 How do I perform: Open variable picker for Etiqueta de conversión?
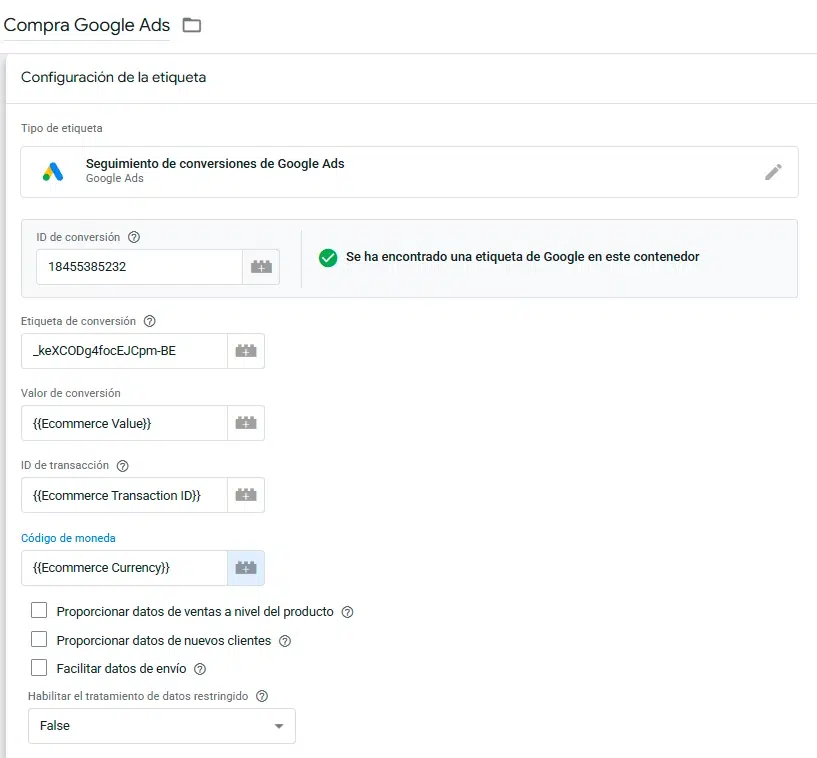click(246, 351)
